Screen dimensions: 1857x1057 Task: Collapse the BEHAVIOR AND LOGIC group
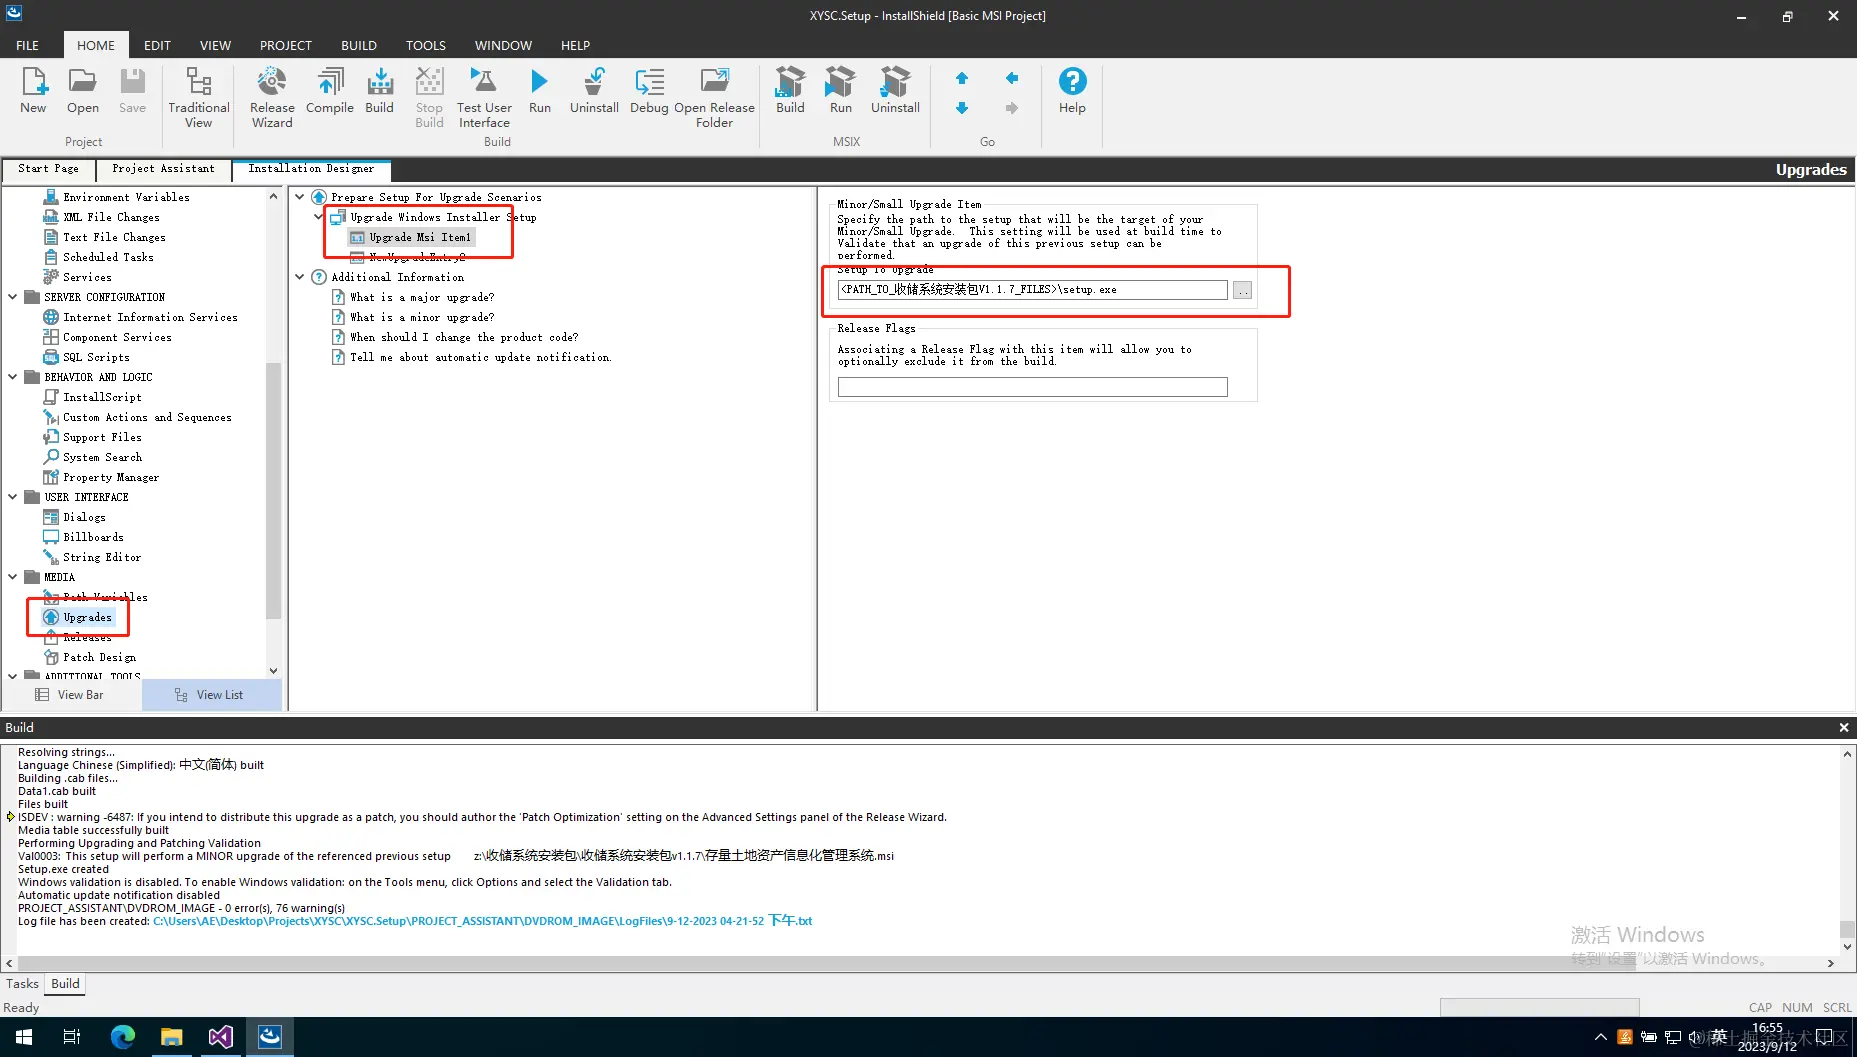13,377
